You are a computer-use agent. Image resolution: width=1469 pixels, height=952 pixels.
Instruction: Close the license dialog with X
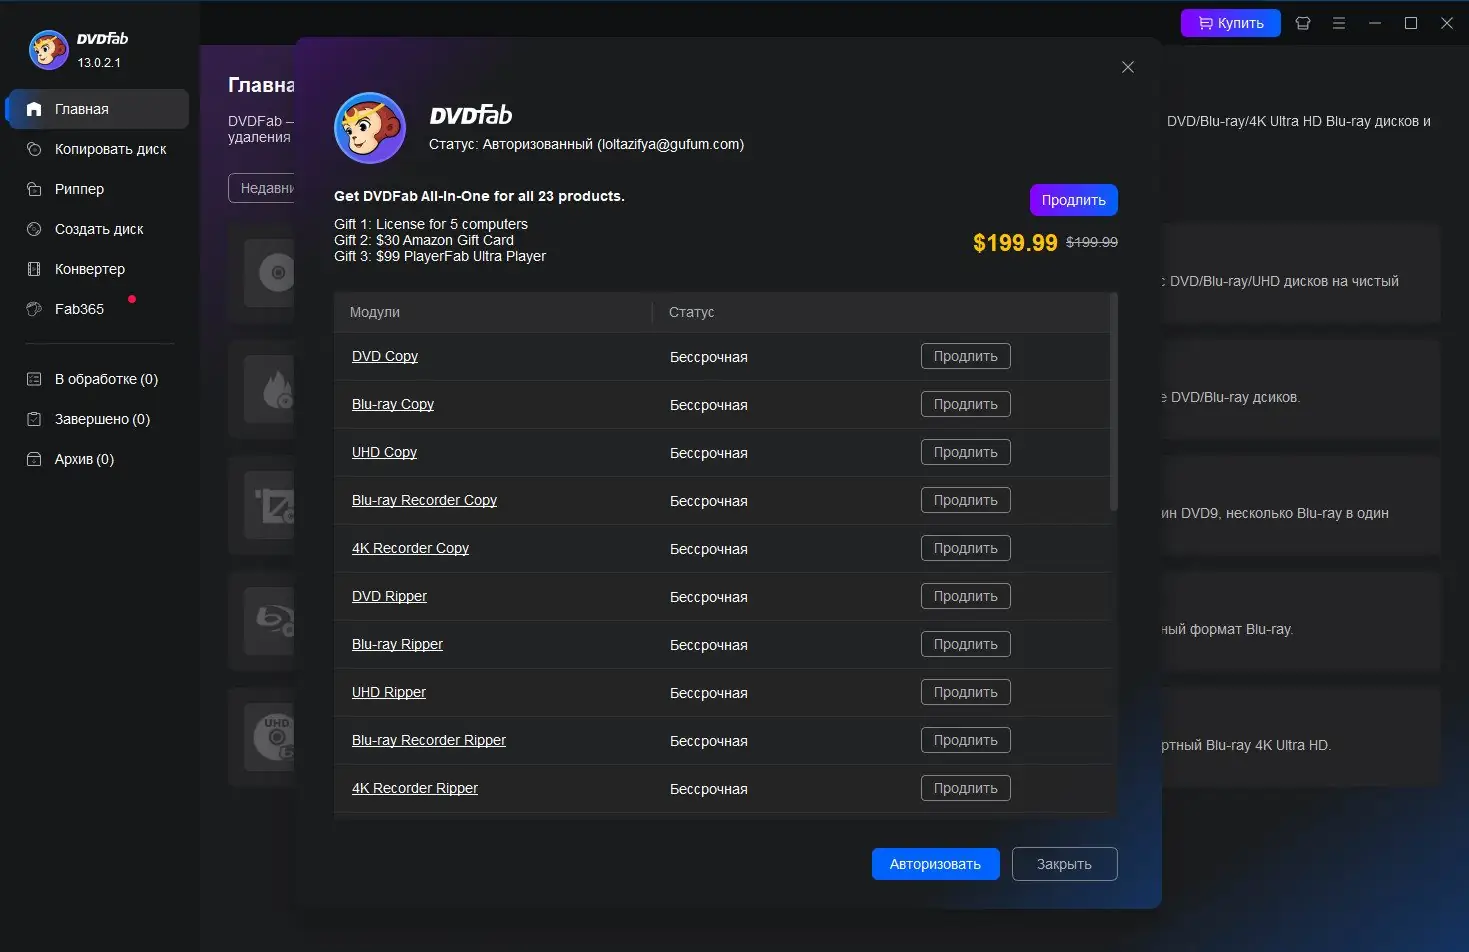pyautogui.click(x=1128, y=67)
